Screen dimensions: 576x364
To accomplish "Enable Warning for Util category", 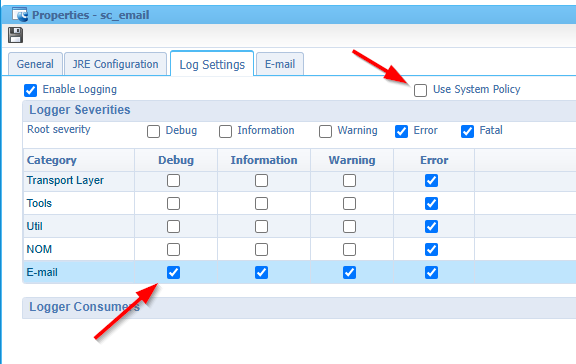I will (349, 227).
